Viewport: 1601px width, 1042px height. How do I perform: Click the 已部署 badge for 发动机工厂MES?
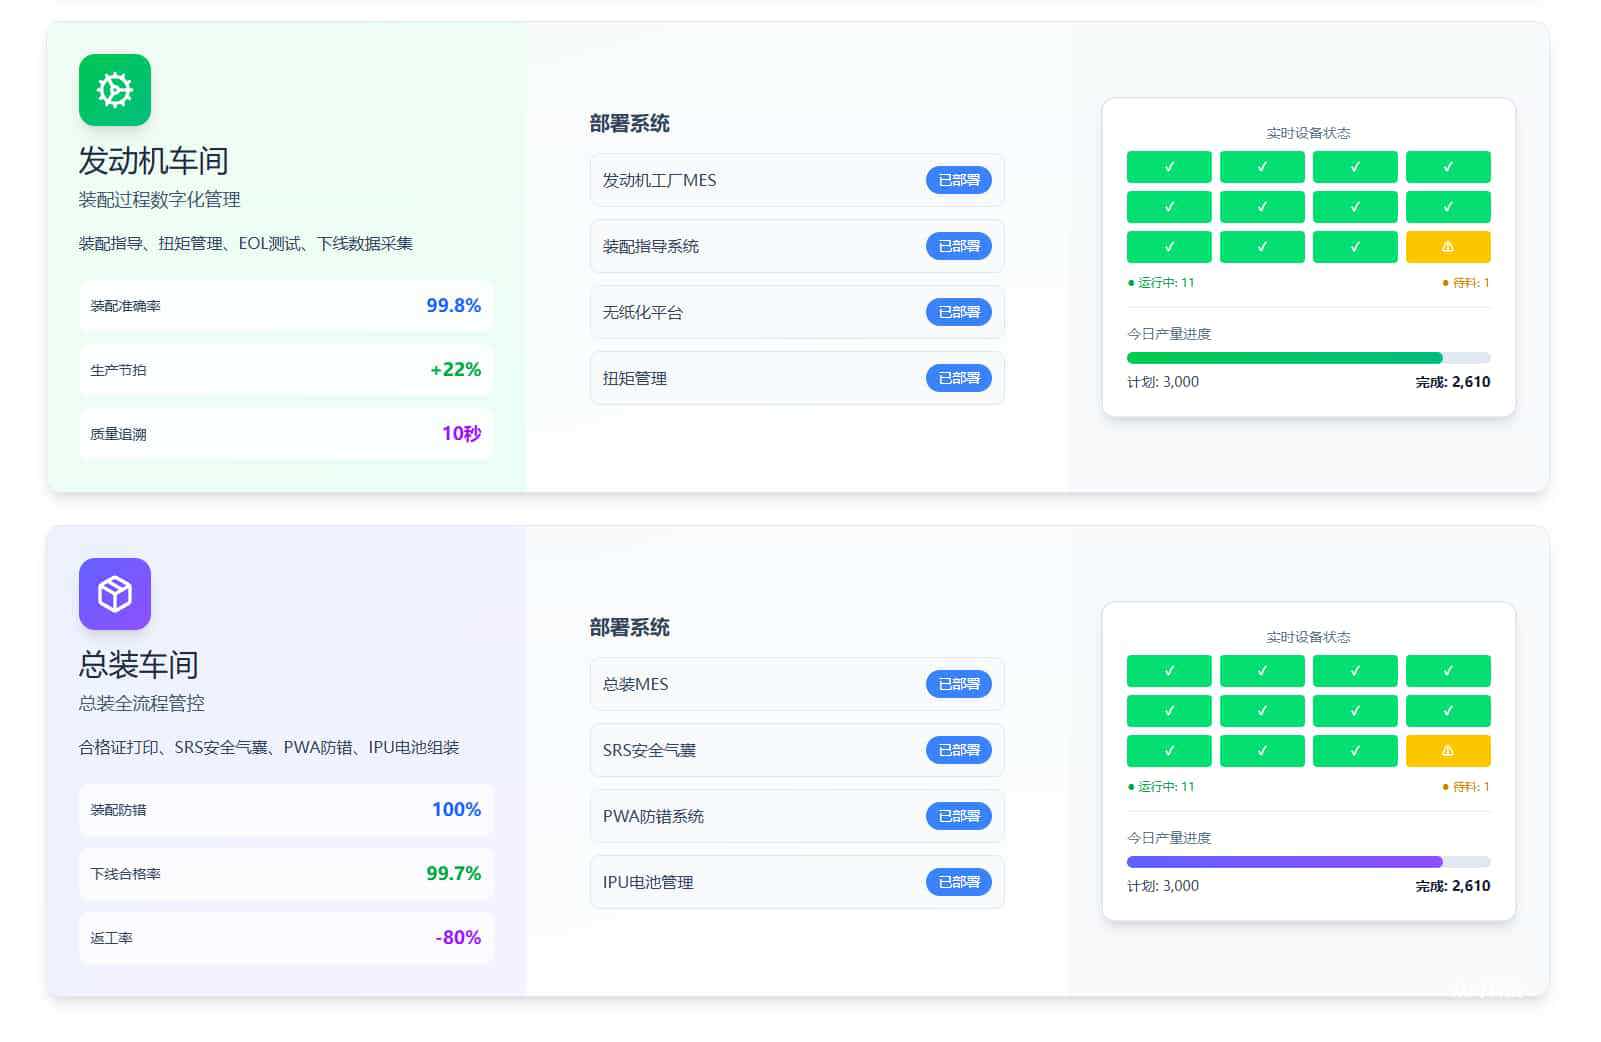(958, 180)
